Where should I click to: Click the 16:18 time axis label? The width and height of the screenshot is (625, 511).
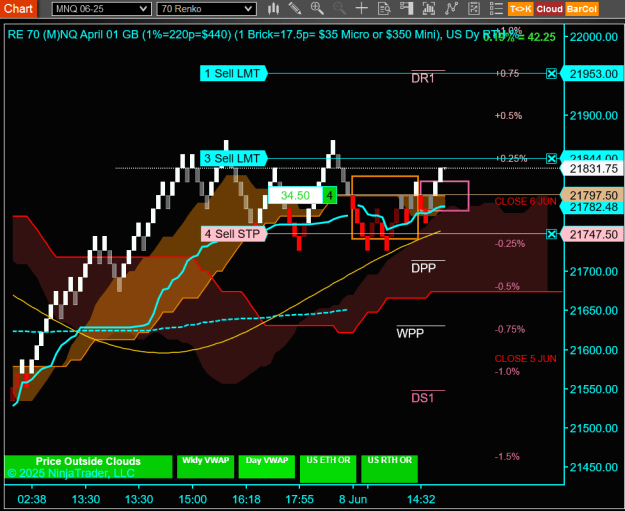pyautogui.click(x=246, y=499)
